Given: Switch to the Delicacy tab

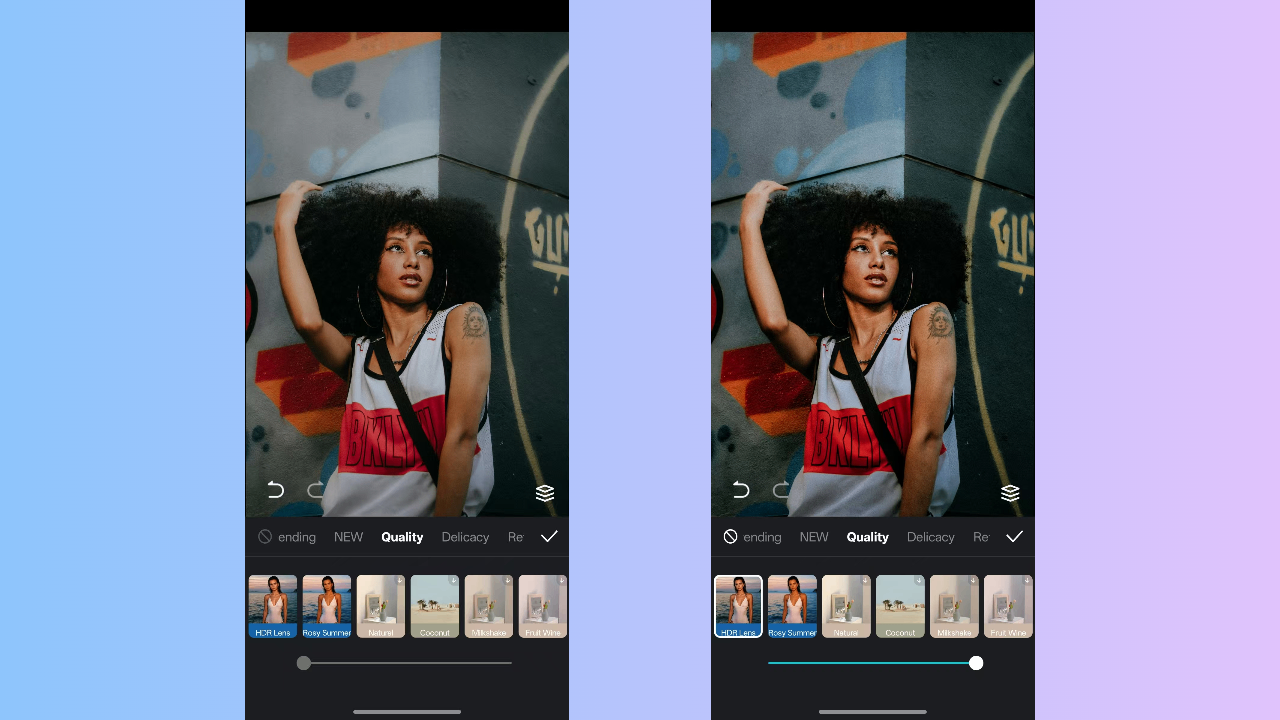Looking at the screenshot, I should (x=465, y=537).
